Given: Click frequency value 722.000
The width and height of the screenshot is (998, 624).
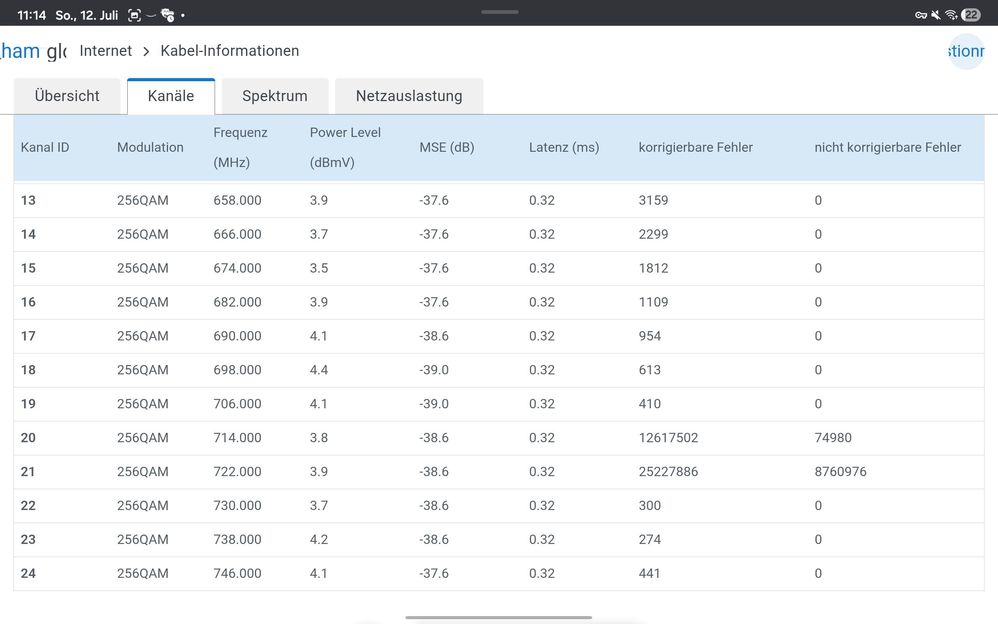Looking at the screenshot, I should click(237, 472).
